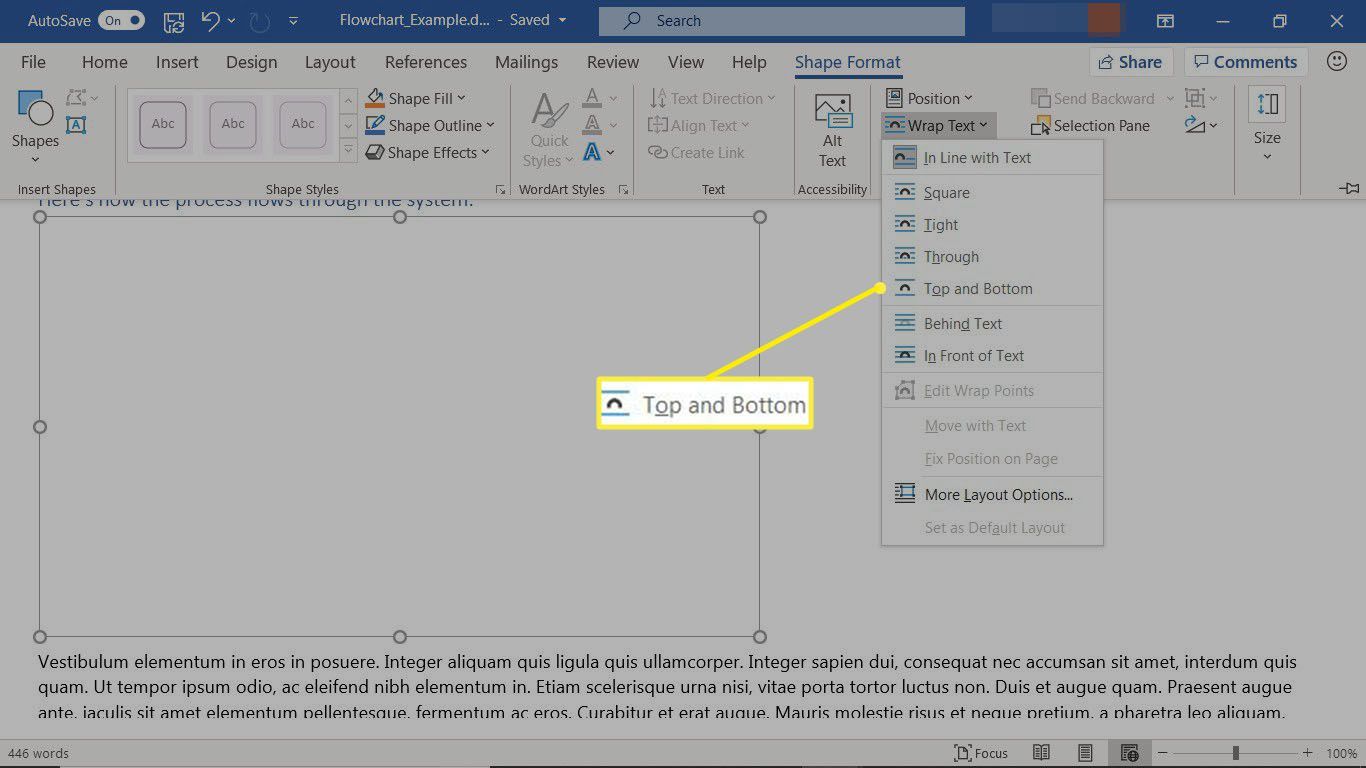Click the Redo icon
Screen dimensions: 1366x768
pyautogui.click(x=260, y=20)
